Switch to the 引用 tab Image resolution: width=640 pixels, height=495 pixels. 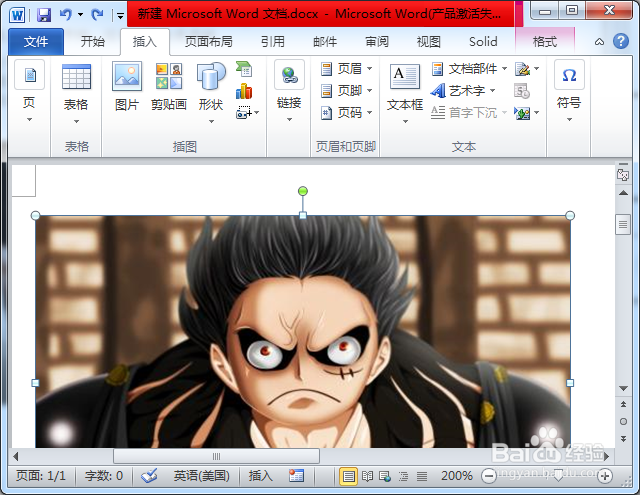(x=273, y=42)
